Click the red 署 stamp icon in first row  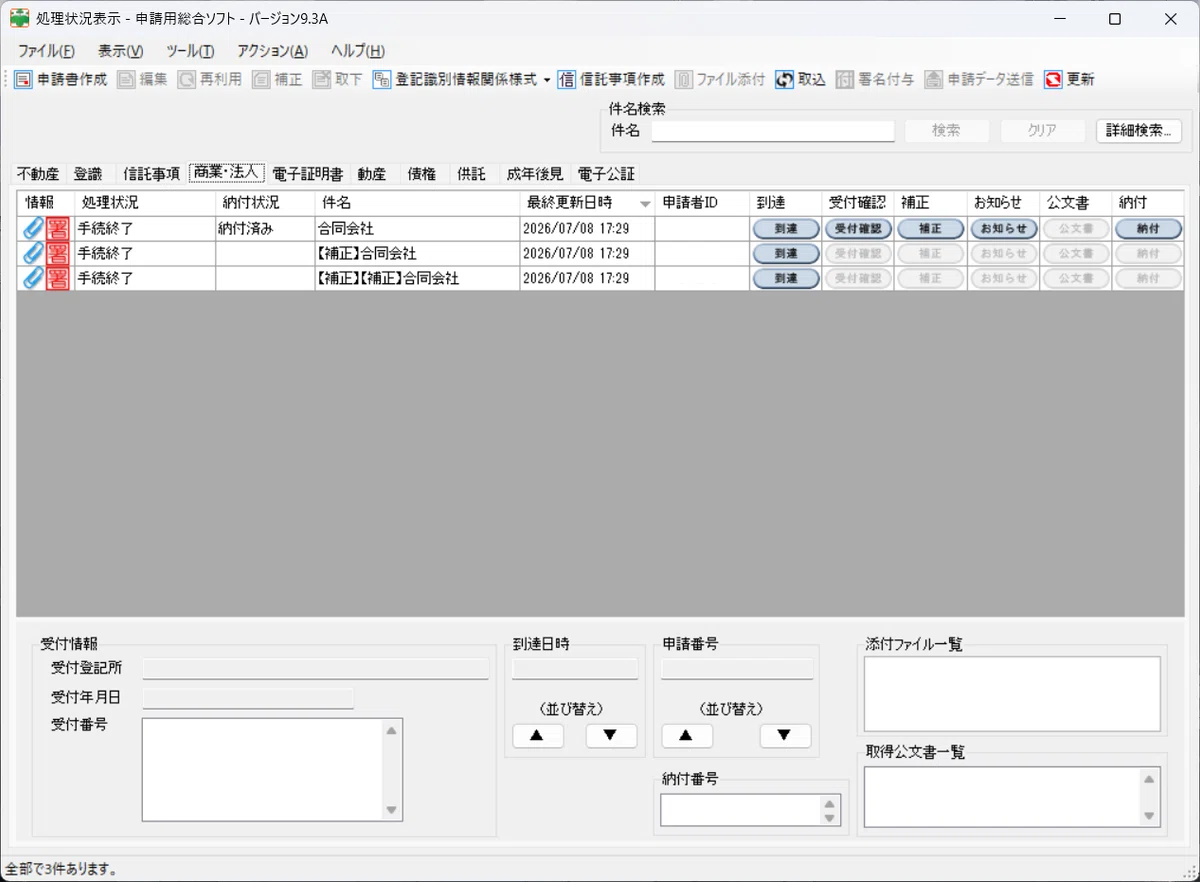(58, 228)
